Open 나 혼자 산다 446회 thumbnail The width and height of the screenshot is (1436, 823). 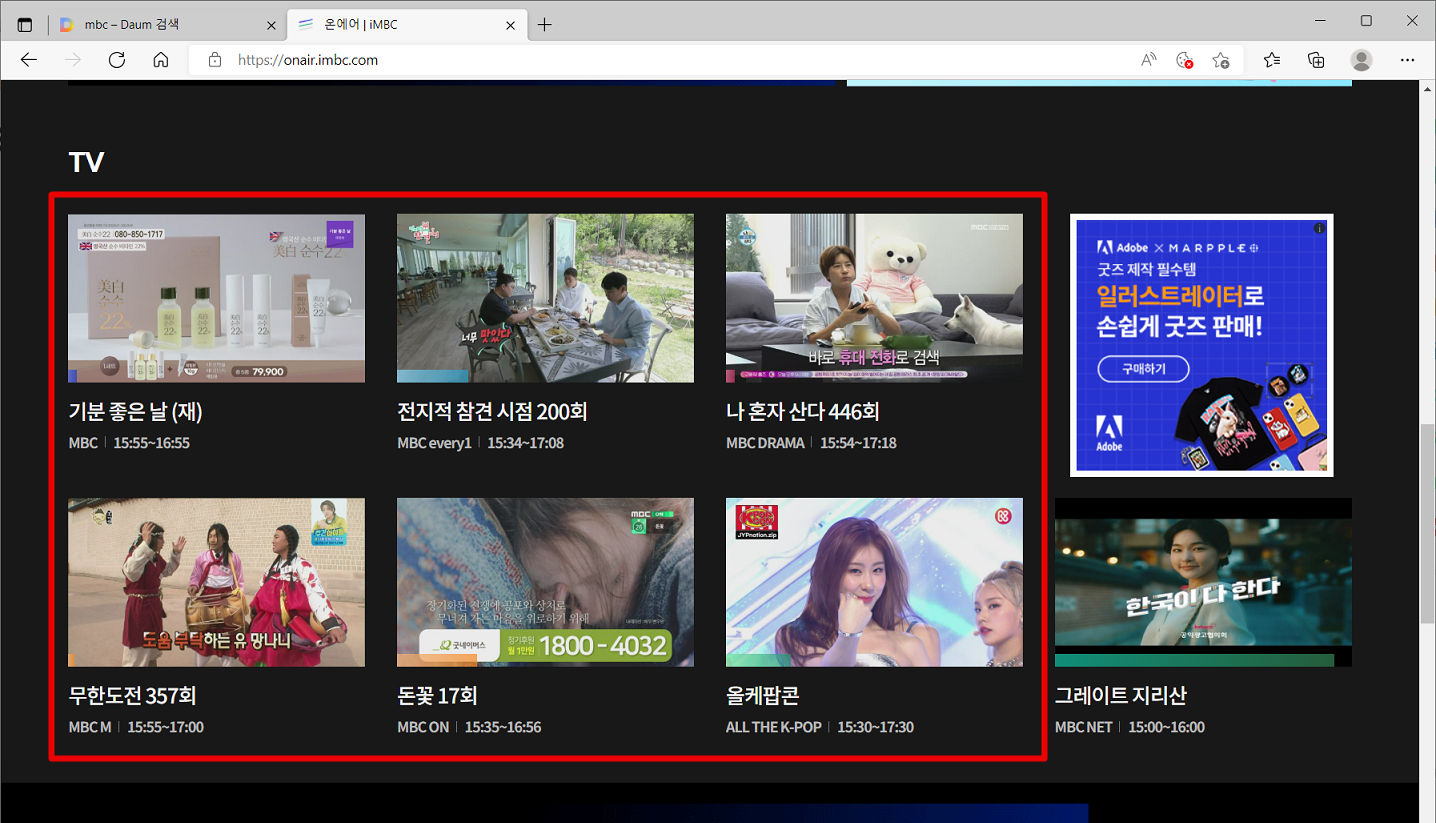click(x=874, y=298)
